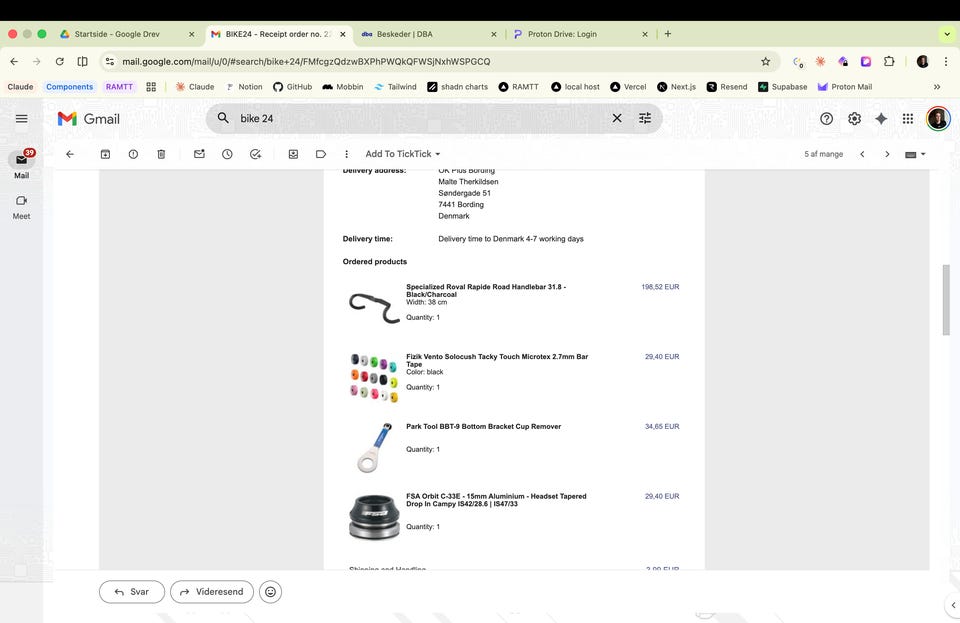Open advanced search filter options
The image size is (960, 623).
click(645, 118)
